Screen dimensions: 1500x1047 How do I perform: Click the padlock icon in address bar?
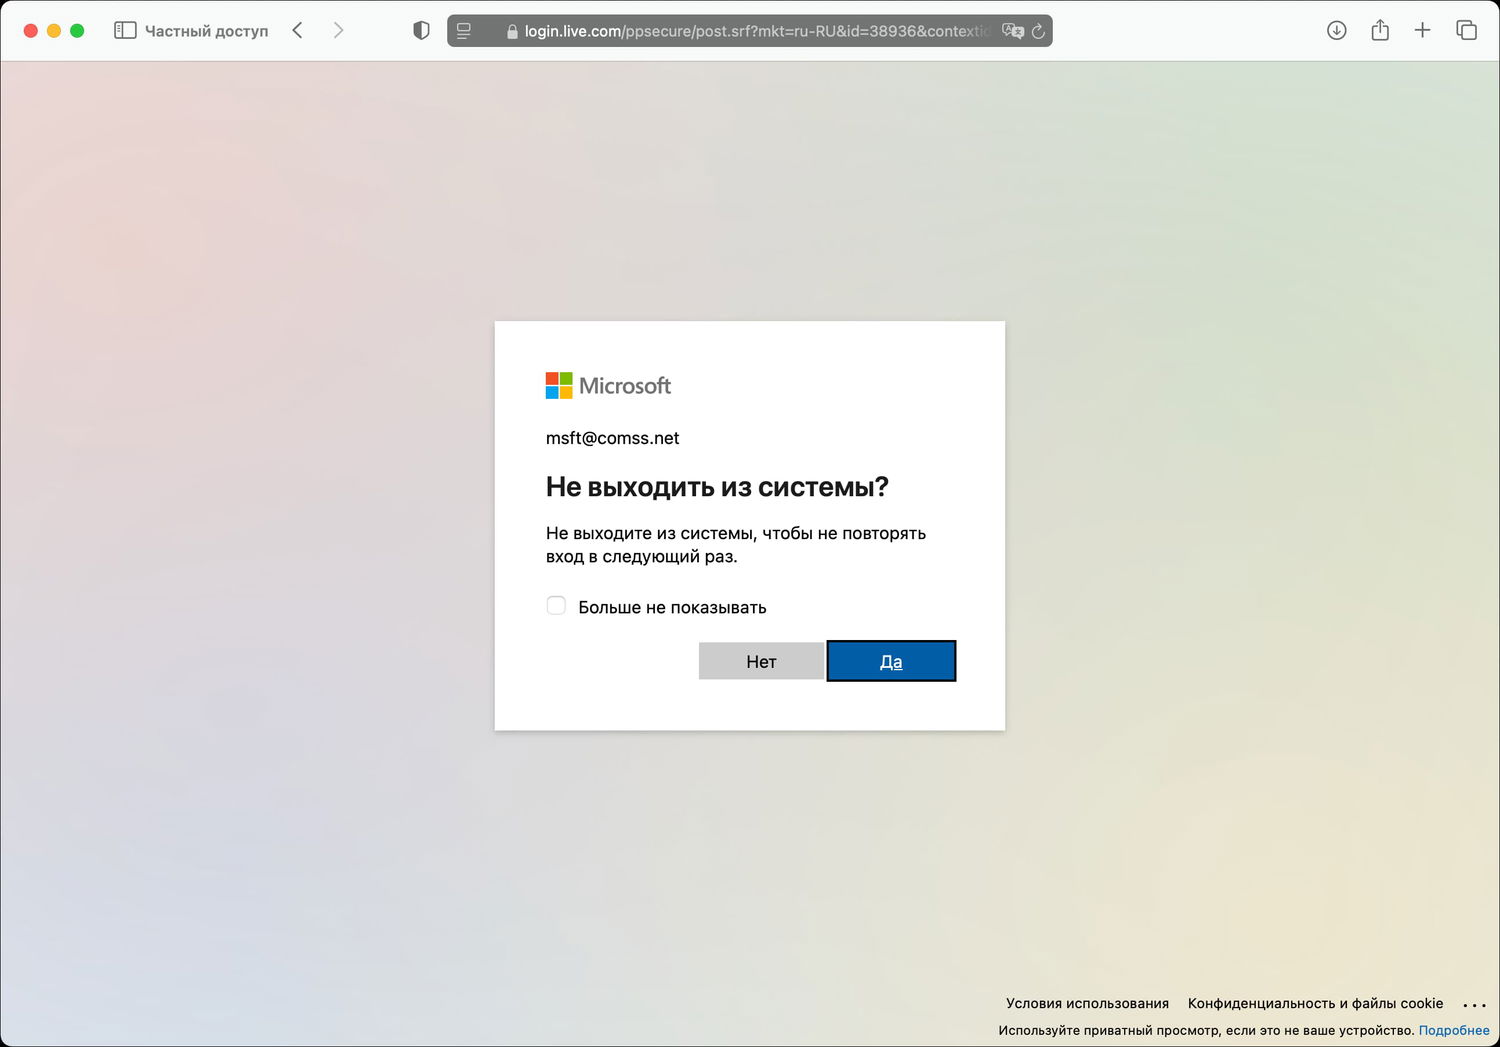[512, 32]
